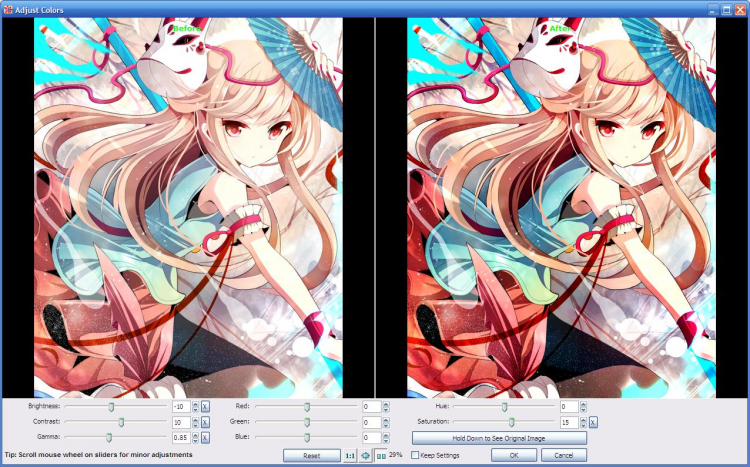Click the Gamma slider handle

click(109, 437)
